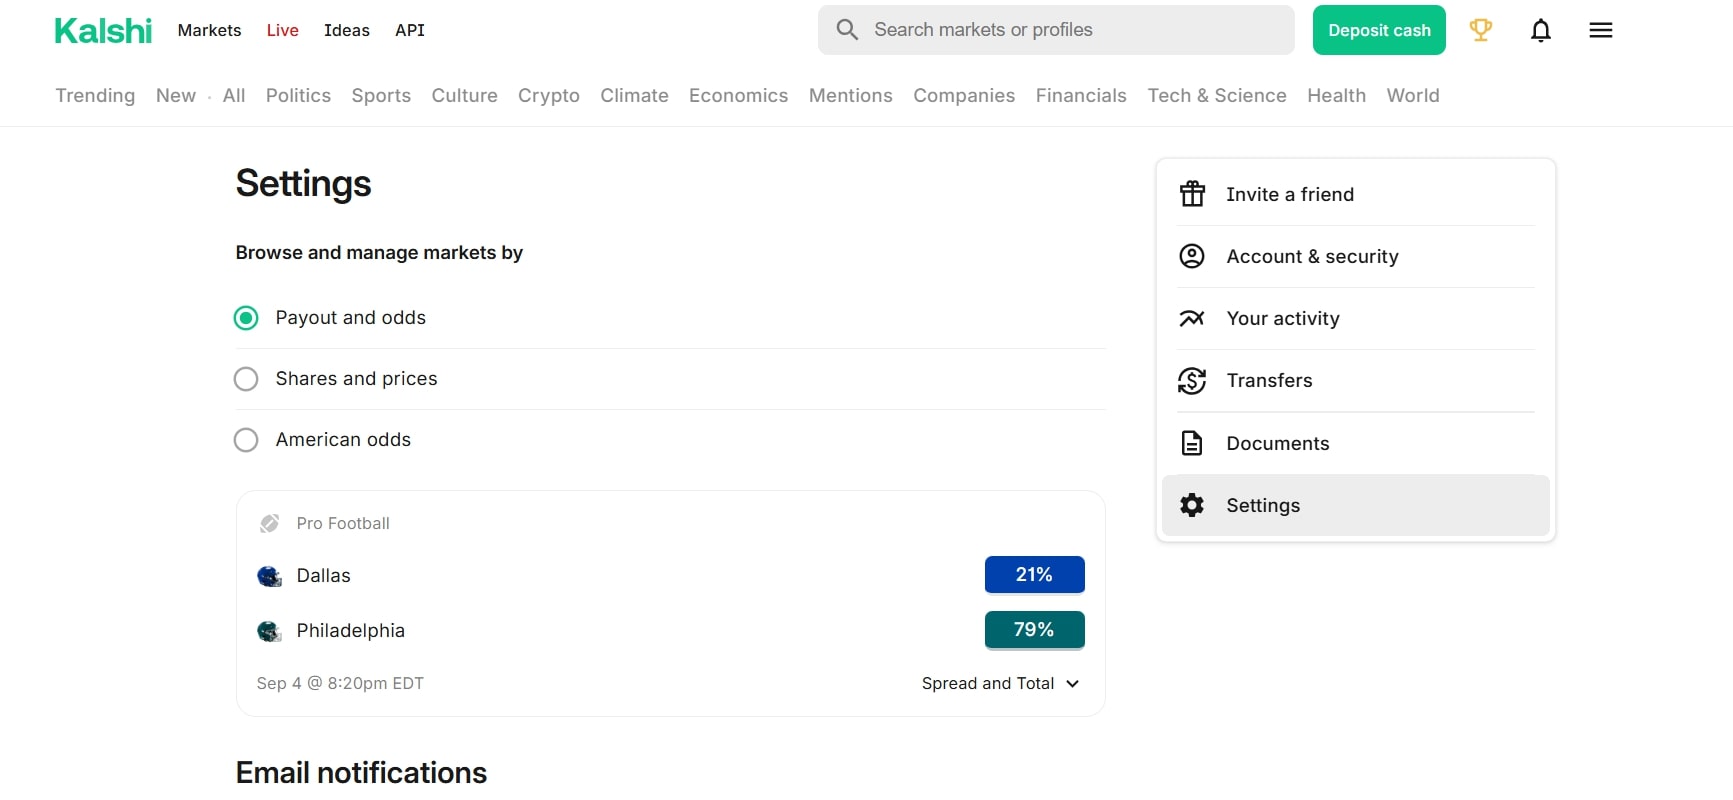Click the account profile icon
This screenshot has height=800, width=1733.
[x=1192, y=256]
